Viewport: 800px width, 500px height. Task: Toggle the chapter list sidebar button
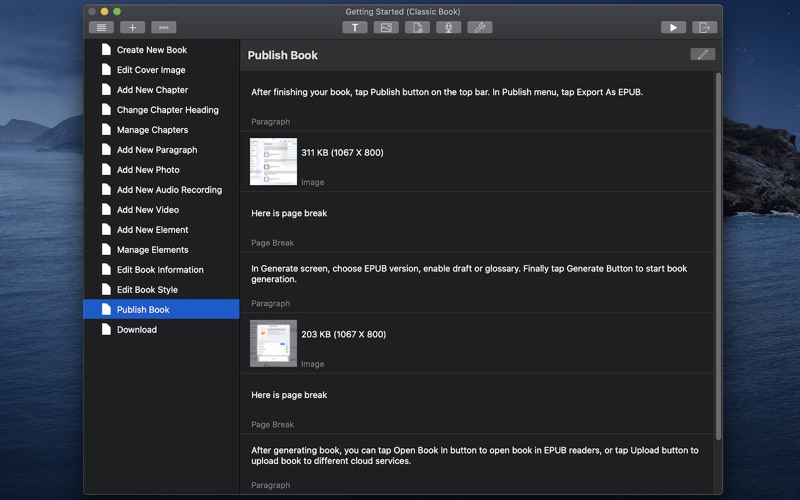coord(101,28)
